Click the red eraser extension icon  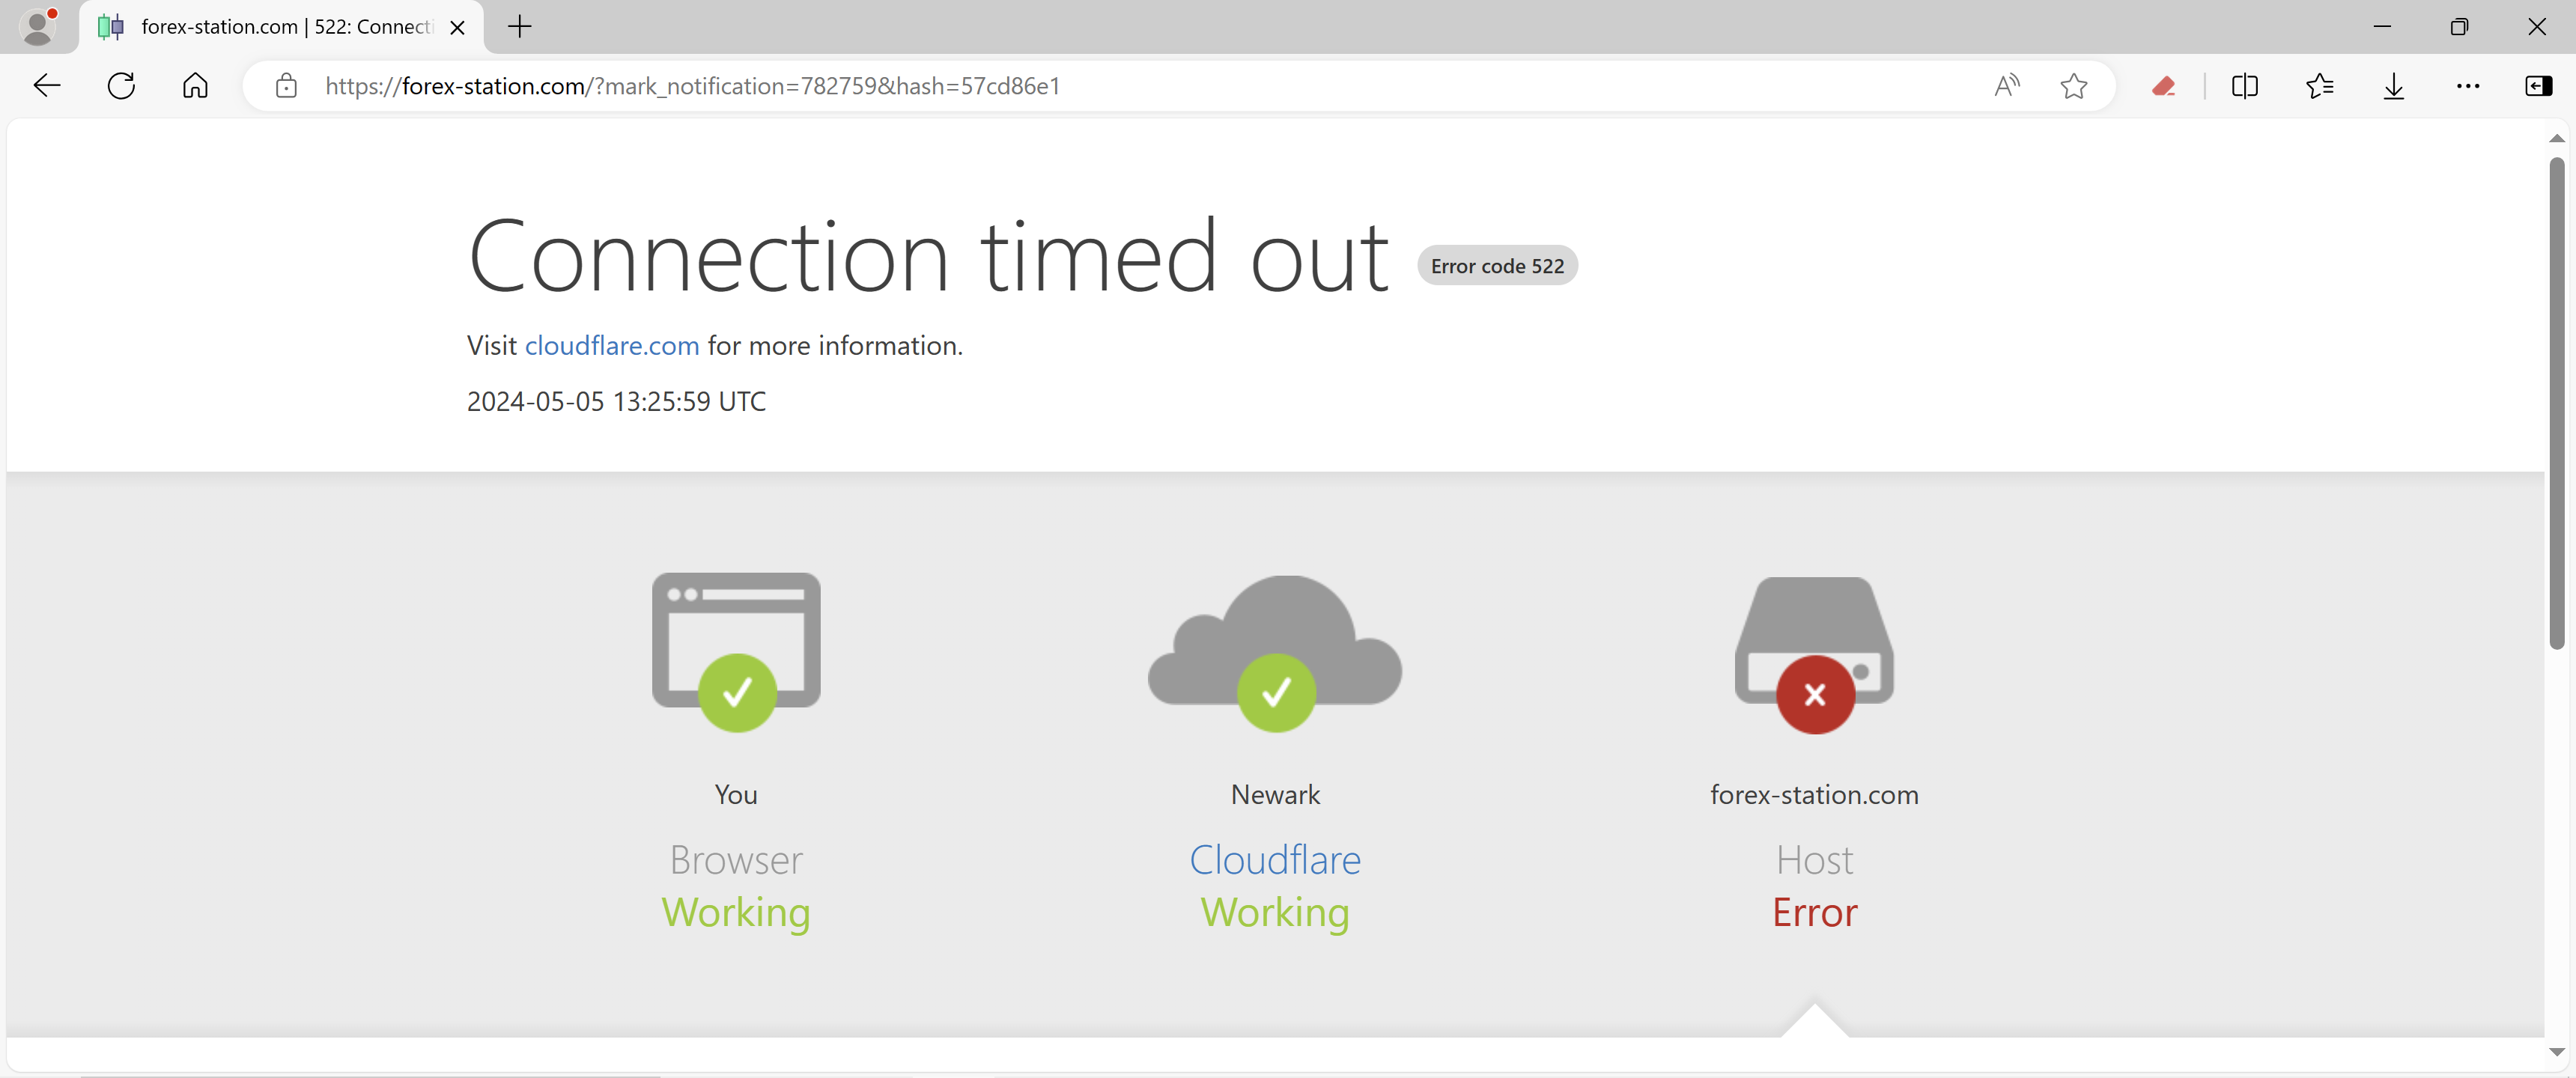2163,86
